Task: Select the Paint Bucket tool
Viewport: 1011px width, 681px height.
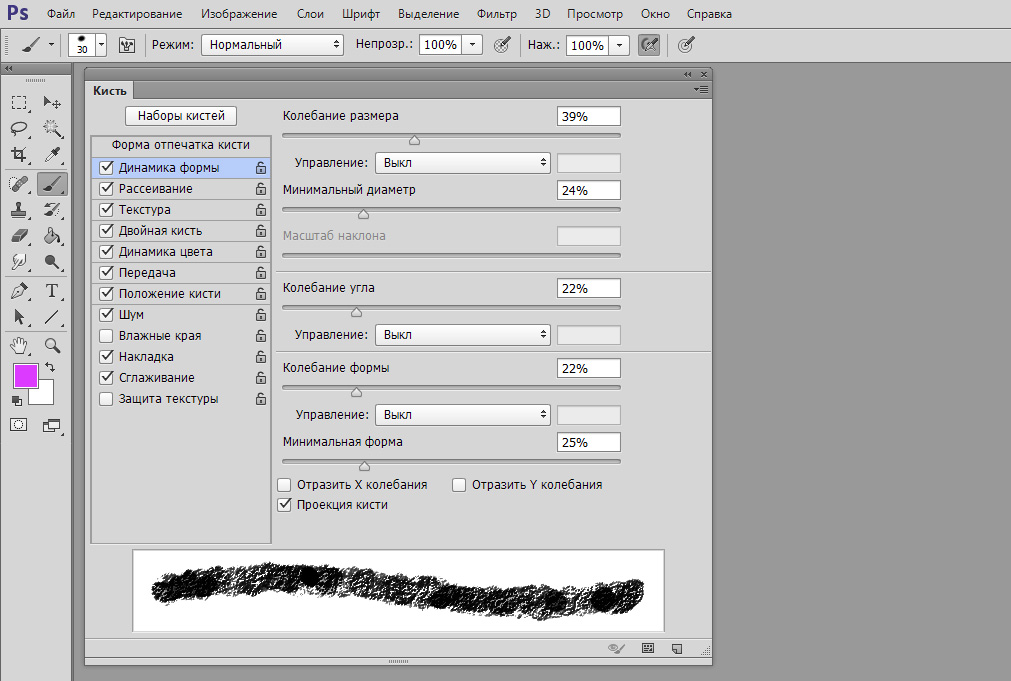Action: point(52,236)
